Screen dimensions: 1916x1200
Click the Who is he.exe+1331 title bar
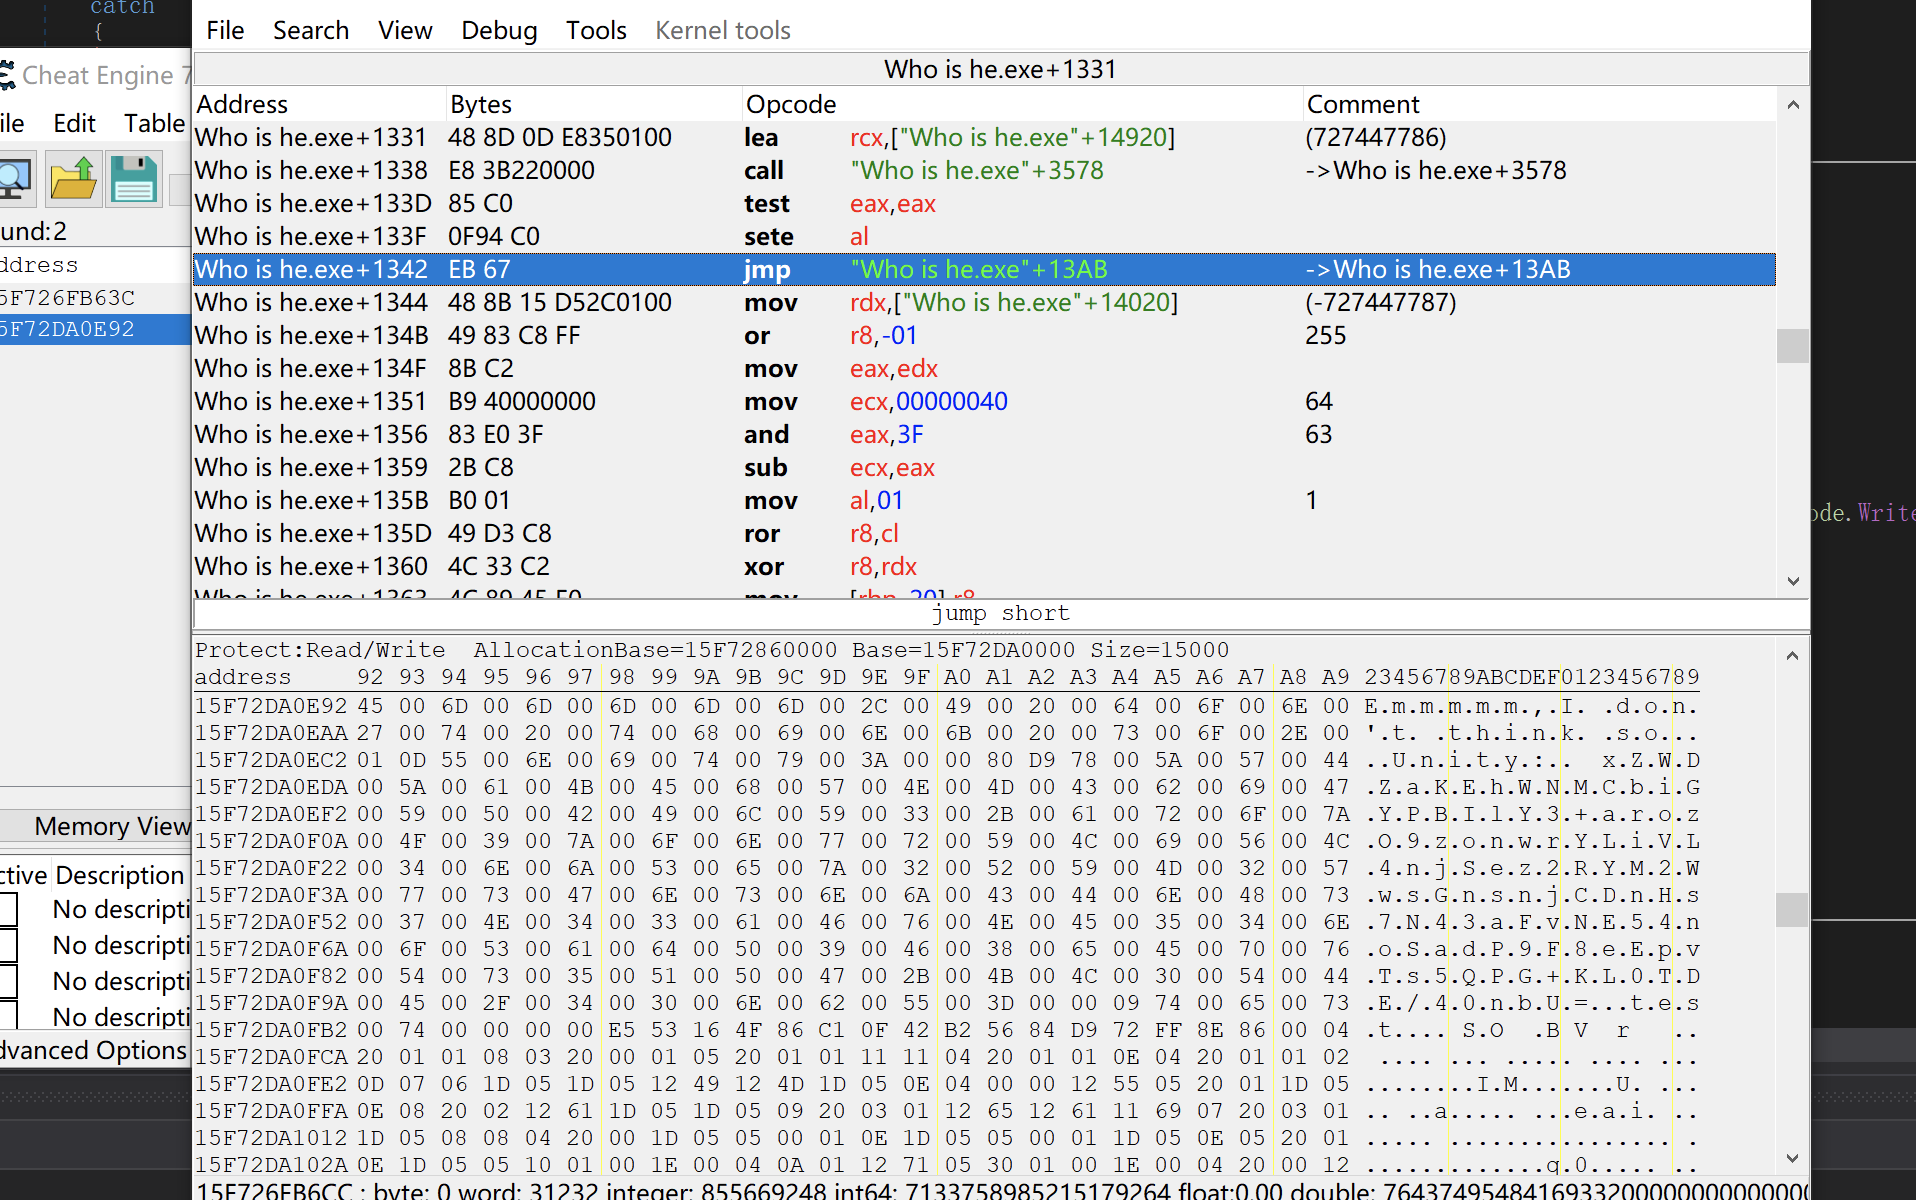1000,69
